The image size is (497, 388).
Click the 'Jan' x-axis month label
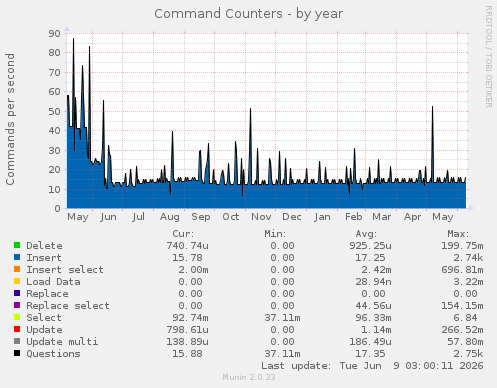click(322, 217)
